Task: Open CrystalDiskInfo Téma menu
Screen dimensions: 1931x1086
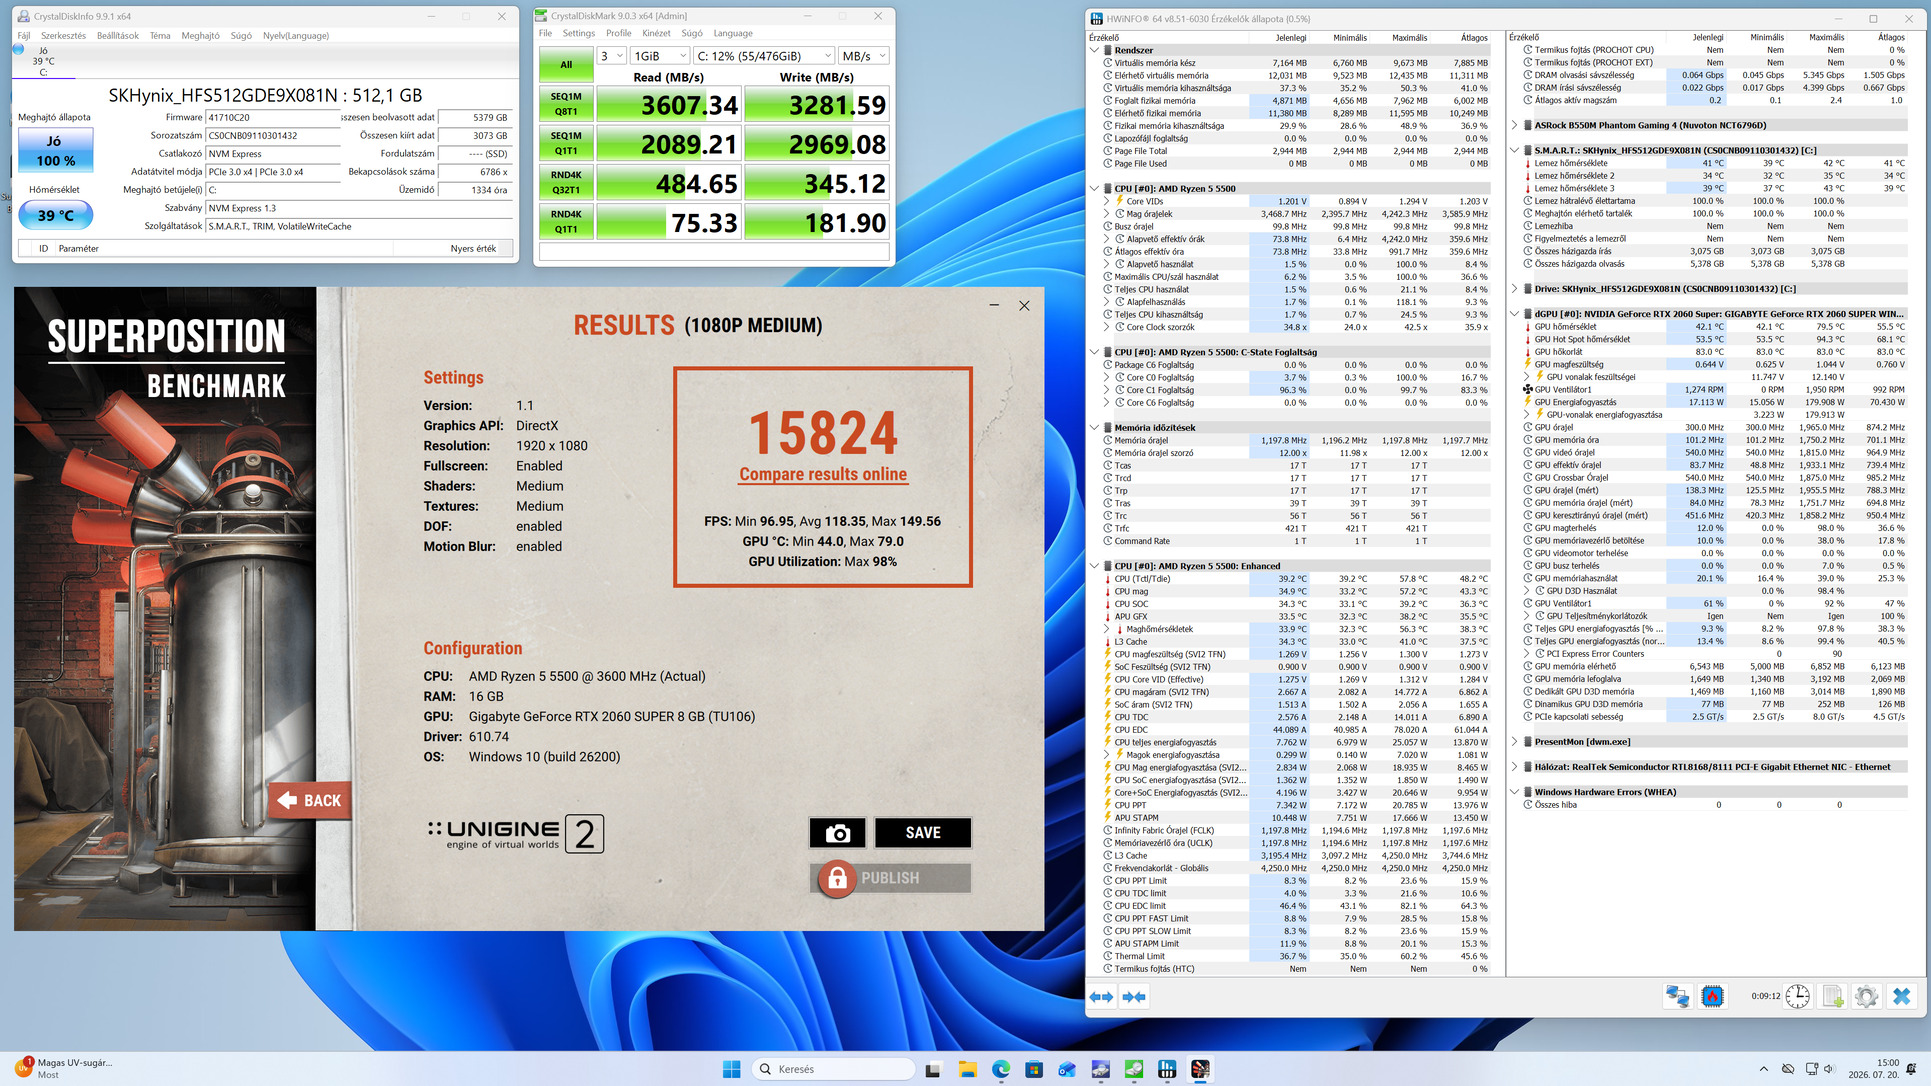Action: 160,35
